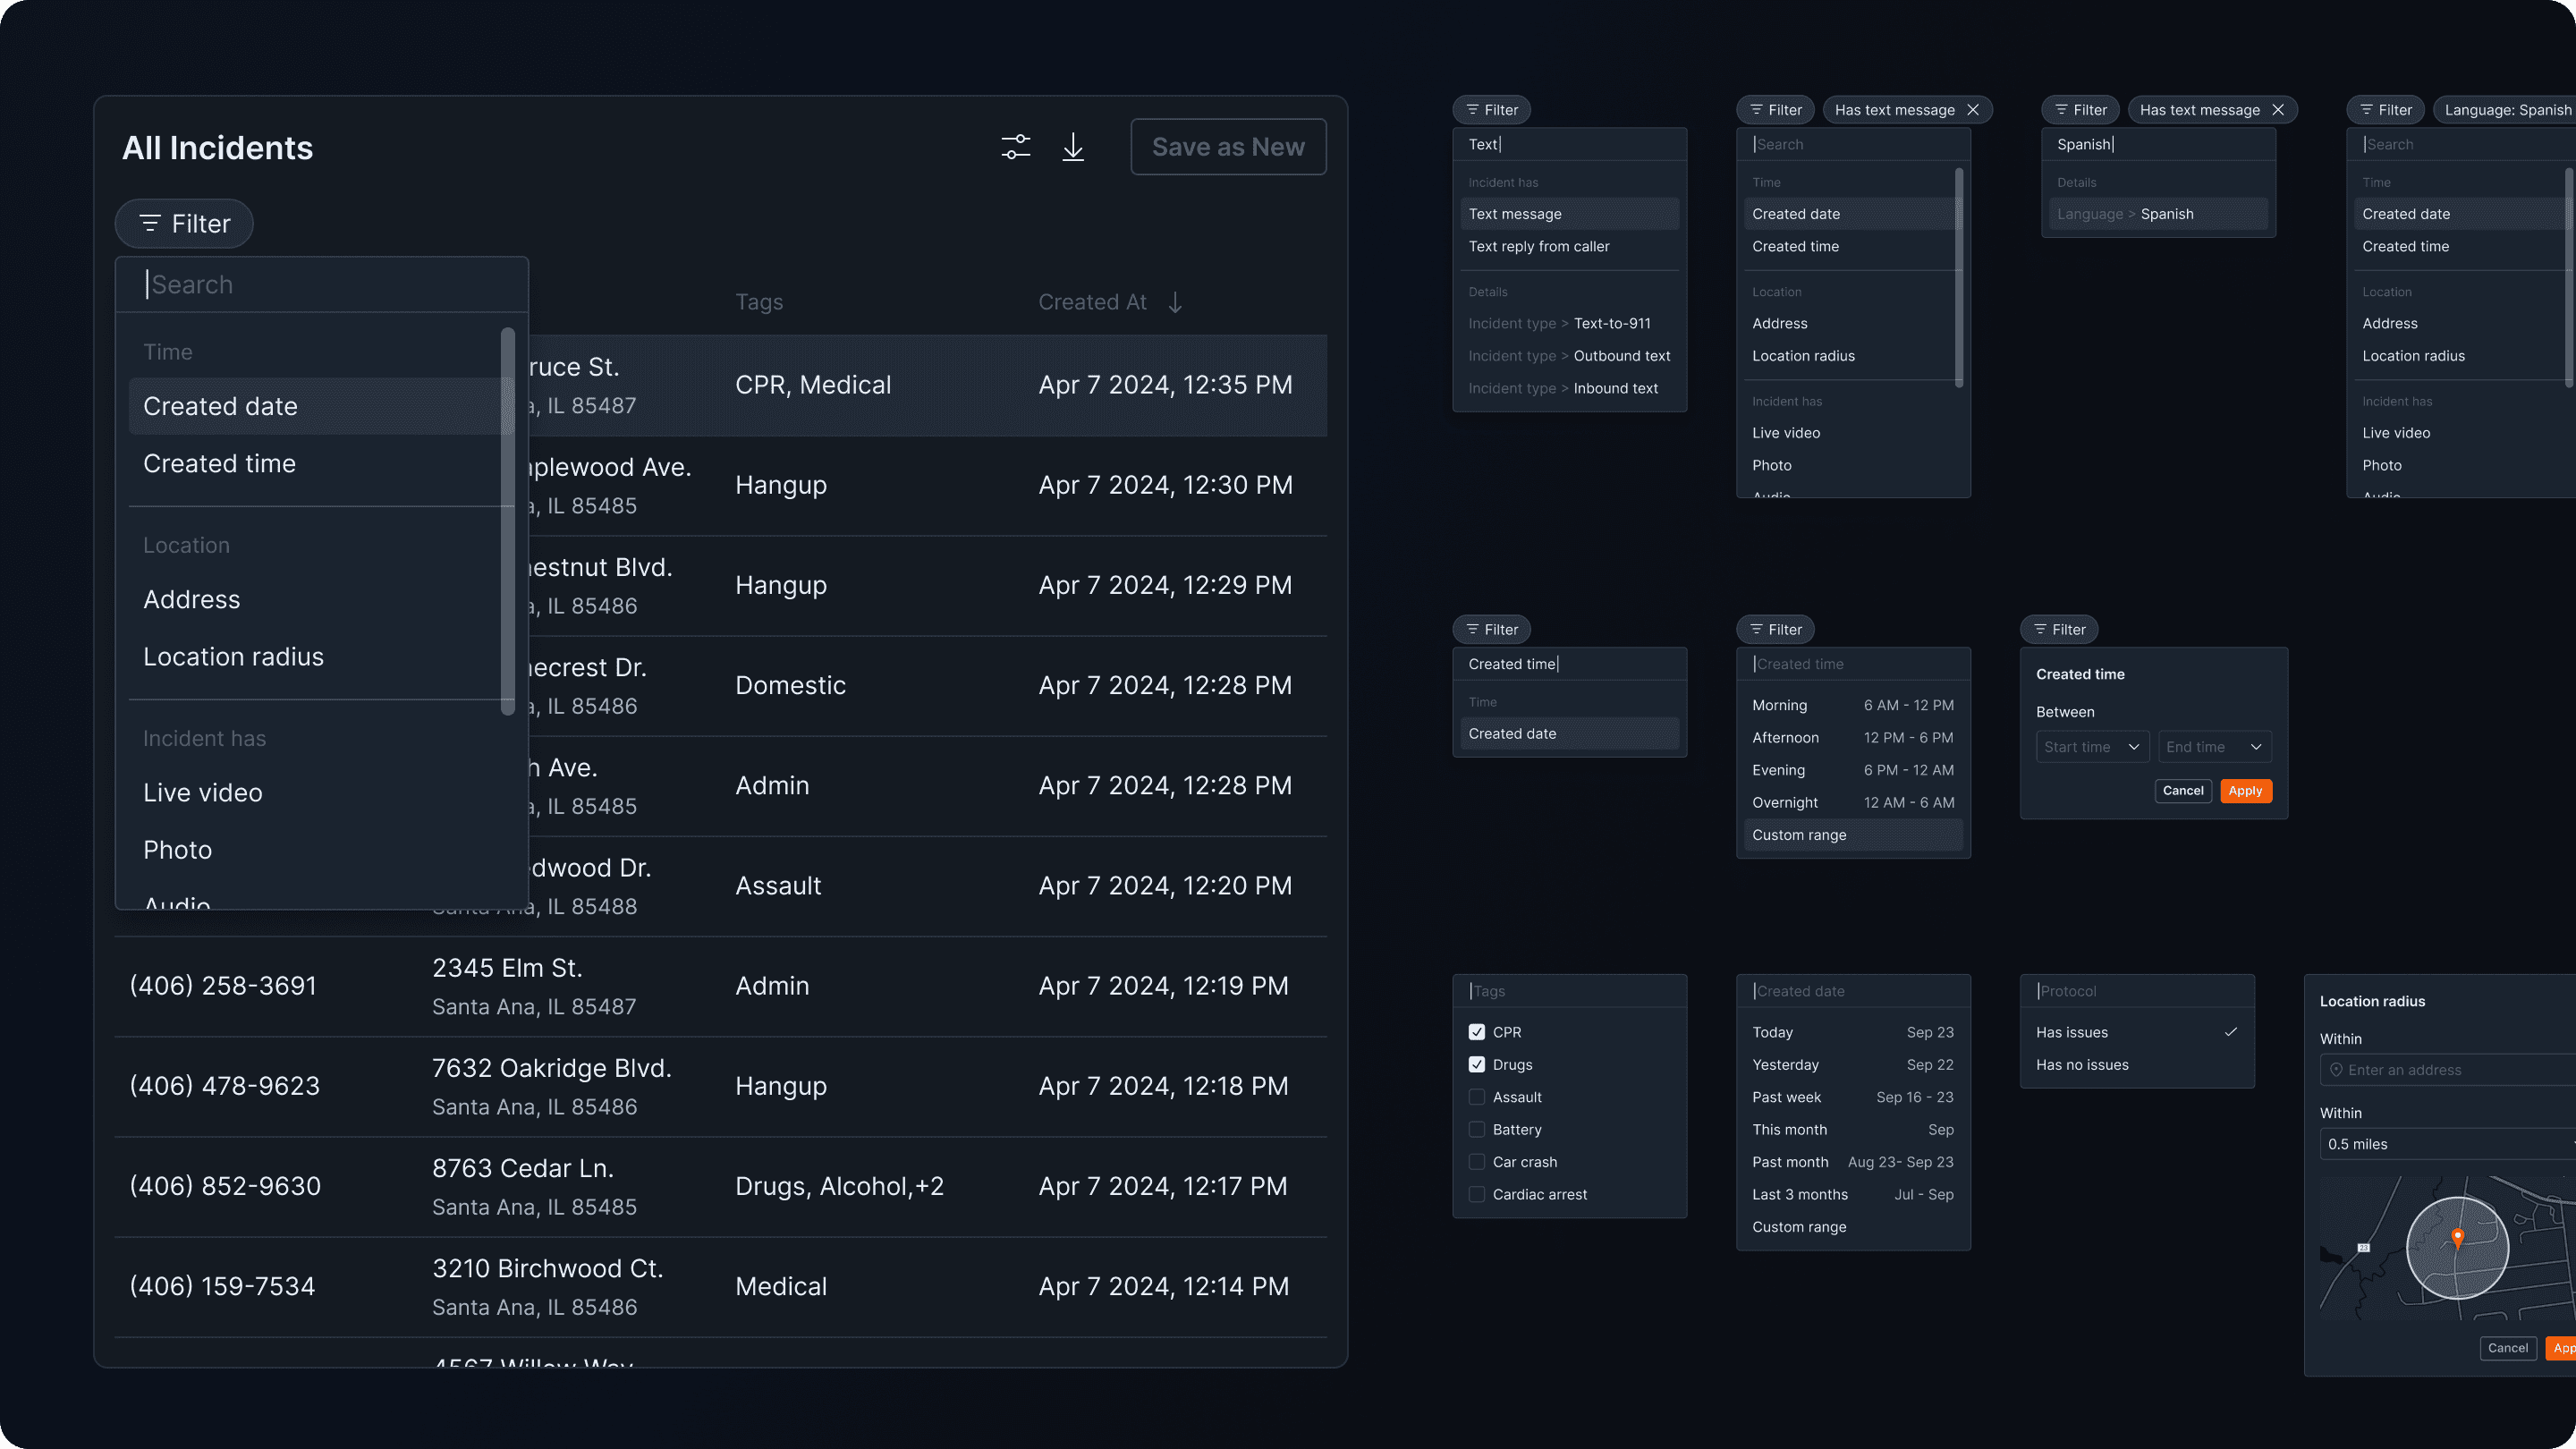Uncheck the CPR tag checkbox

(x=1476, y=1032)
